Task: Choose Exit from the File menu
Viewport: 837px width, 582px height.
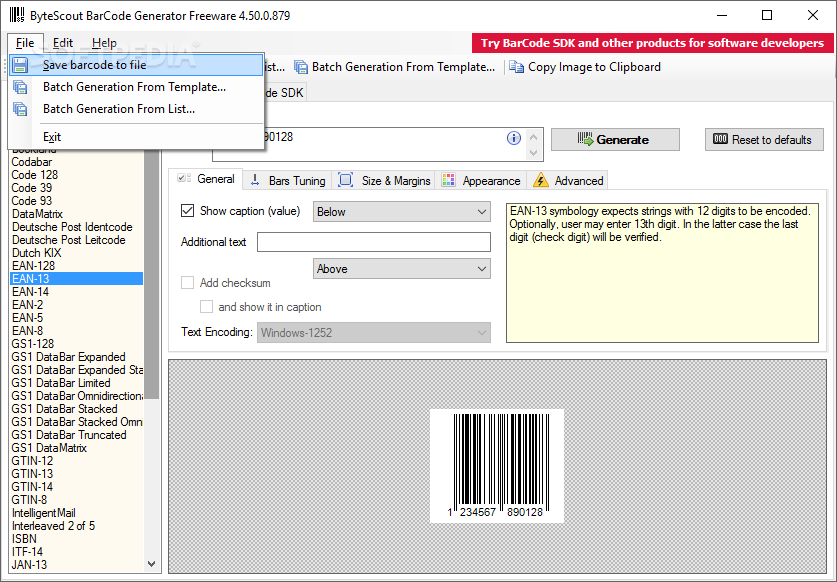Action: coord(136,137)
